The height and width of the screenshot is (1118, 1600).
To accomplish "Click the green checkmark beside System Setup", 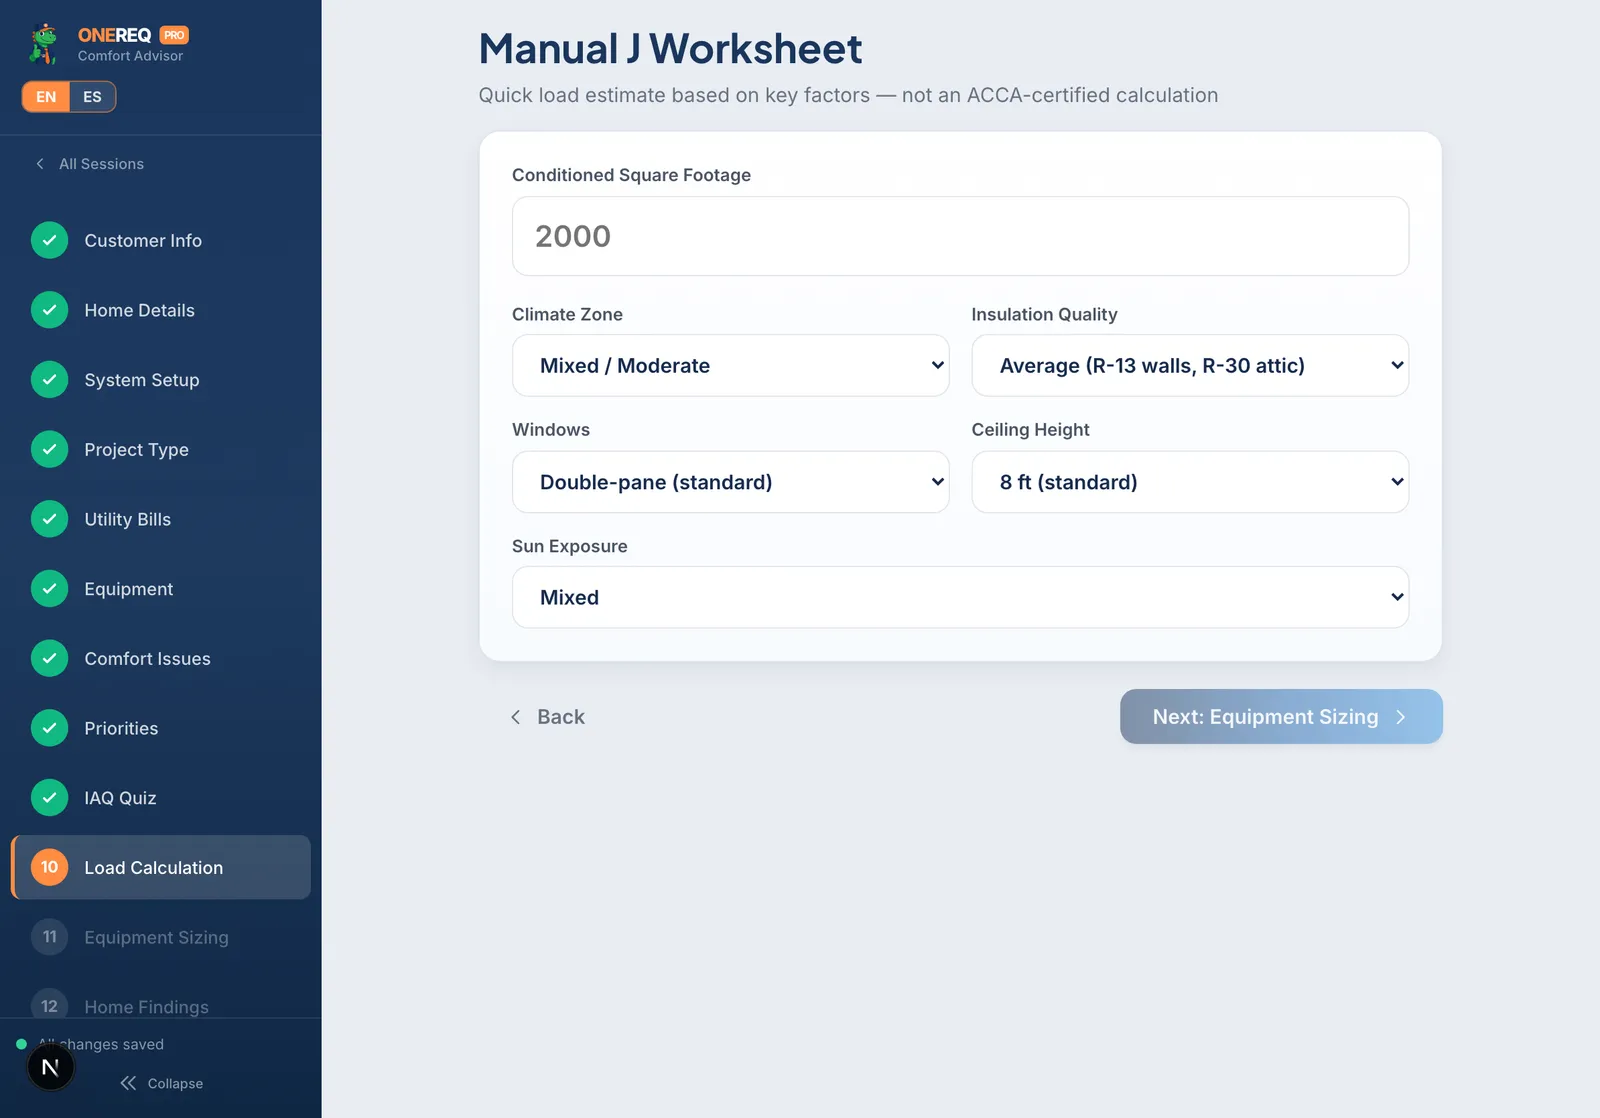I will pos(49,380).
